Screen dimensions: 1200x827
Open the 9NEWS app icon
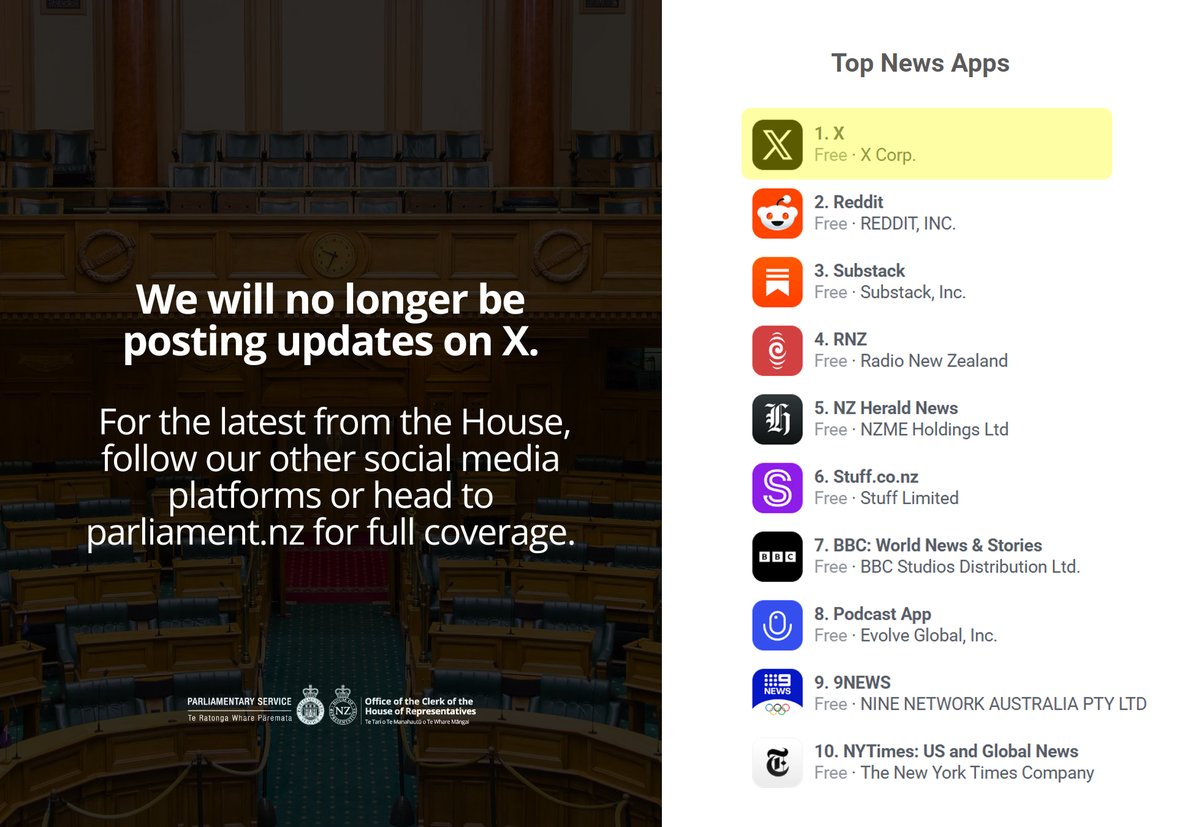coord(777,694)
